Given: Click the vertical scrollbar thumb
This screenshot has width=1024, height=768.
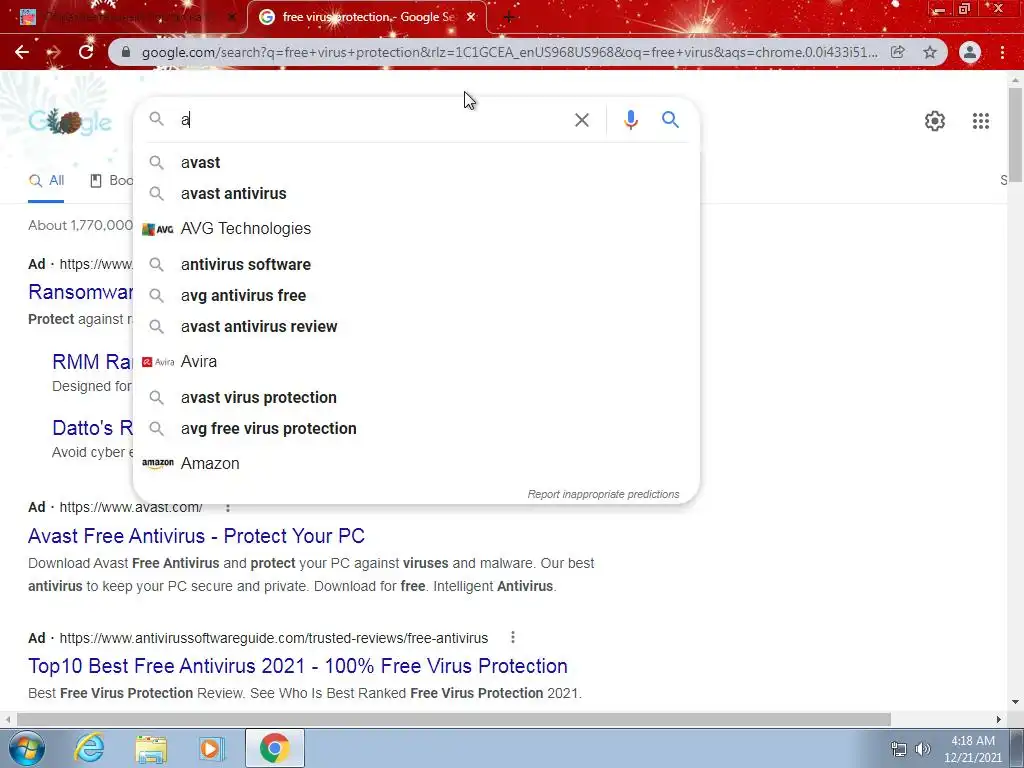Looking at the screenshot, I should point(1015,134).
